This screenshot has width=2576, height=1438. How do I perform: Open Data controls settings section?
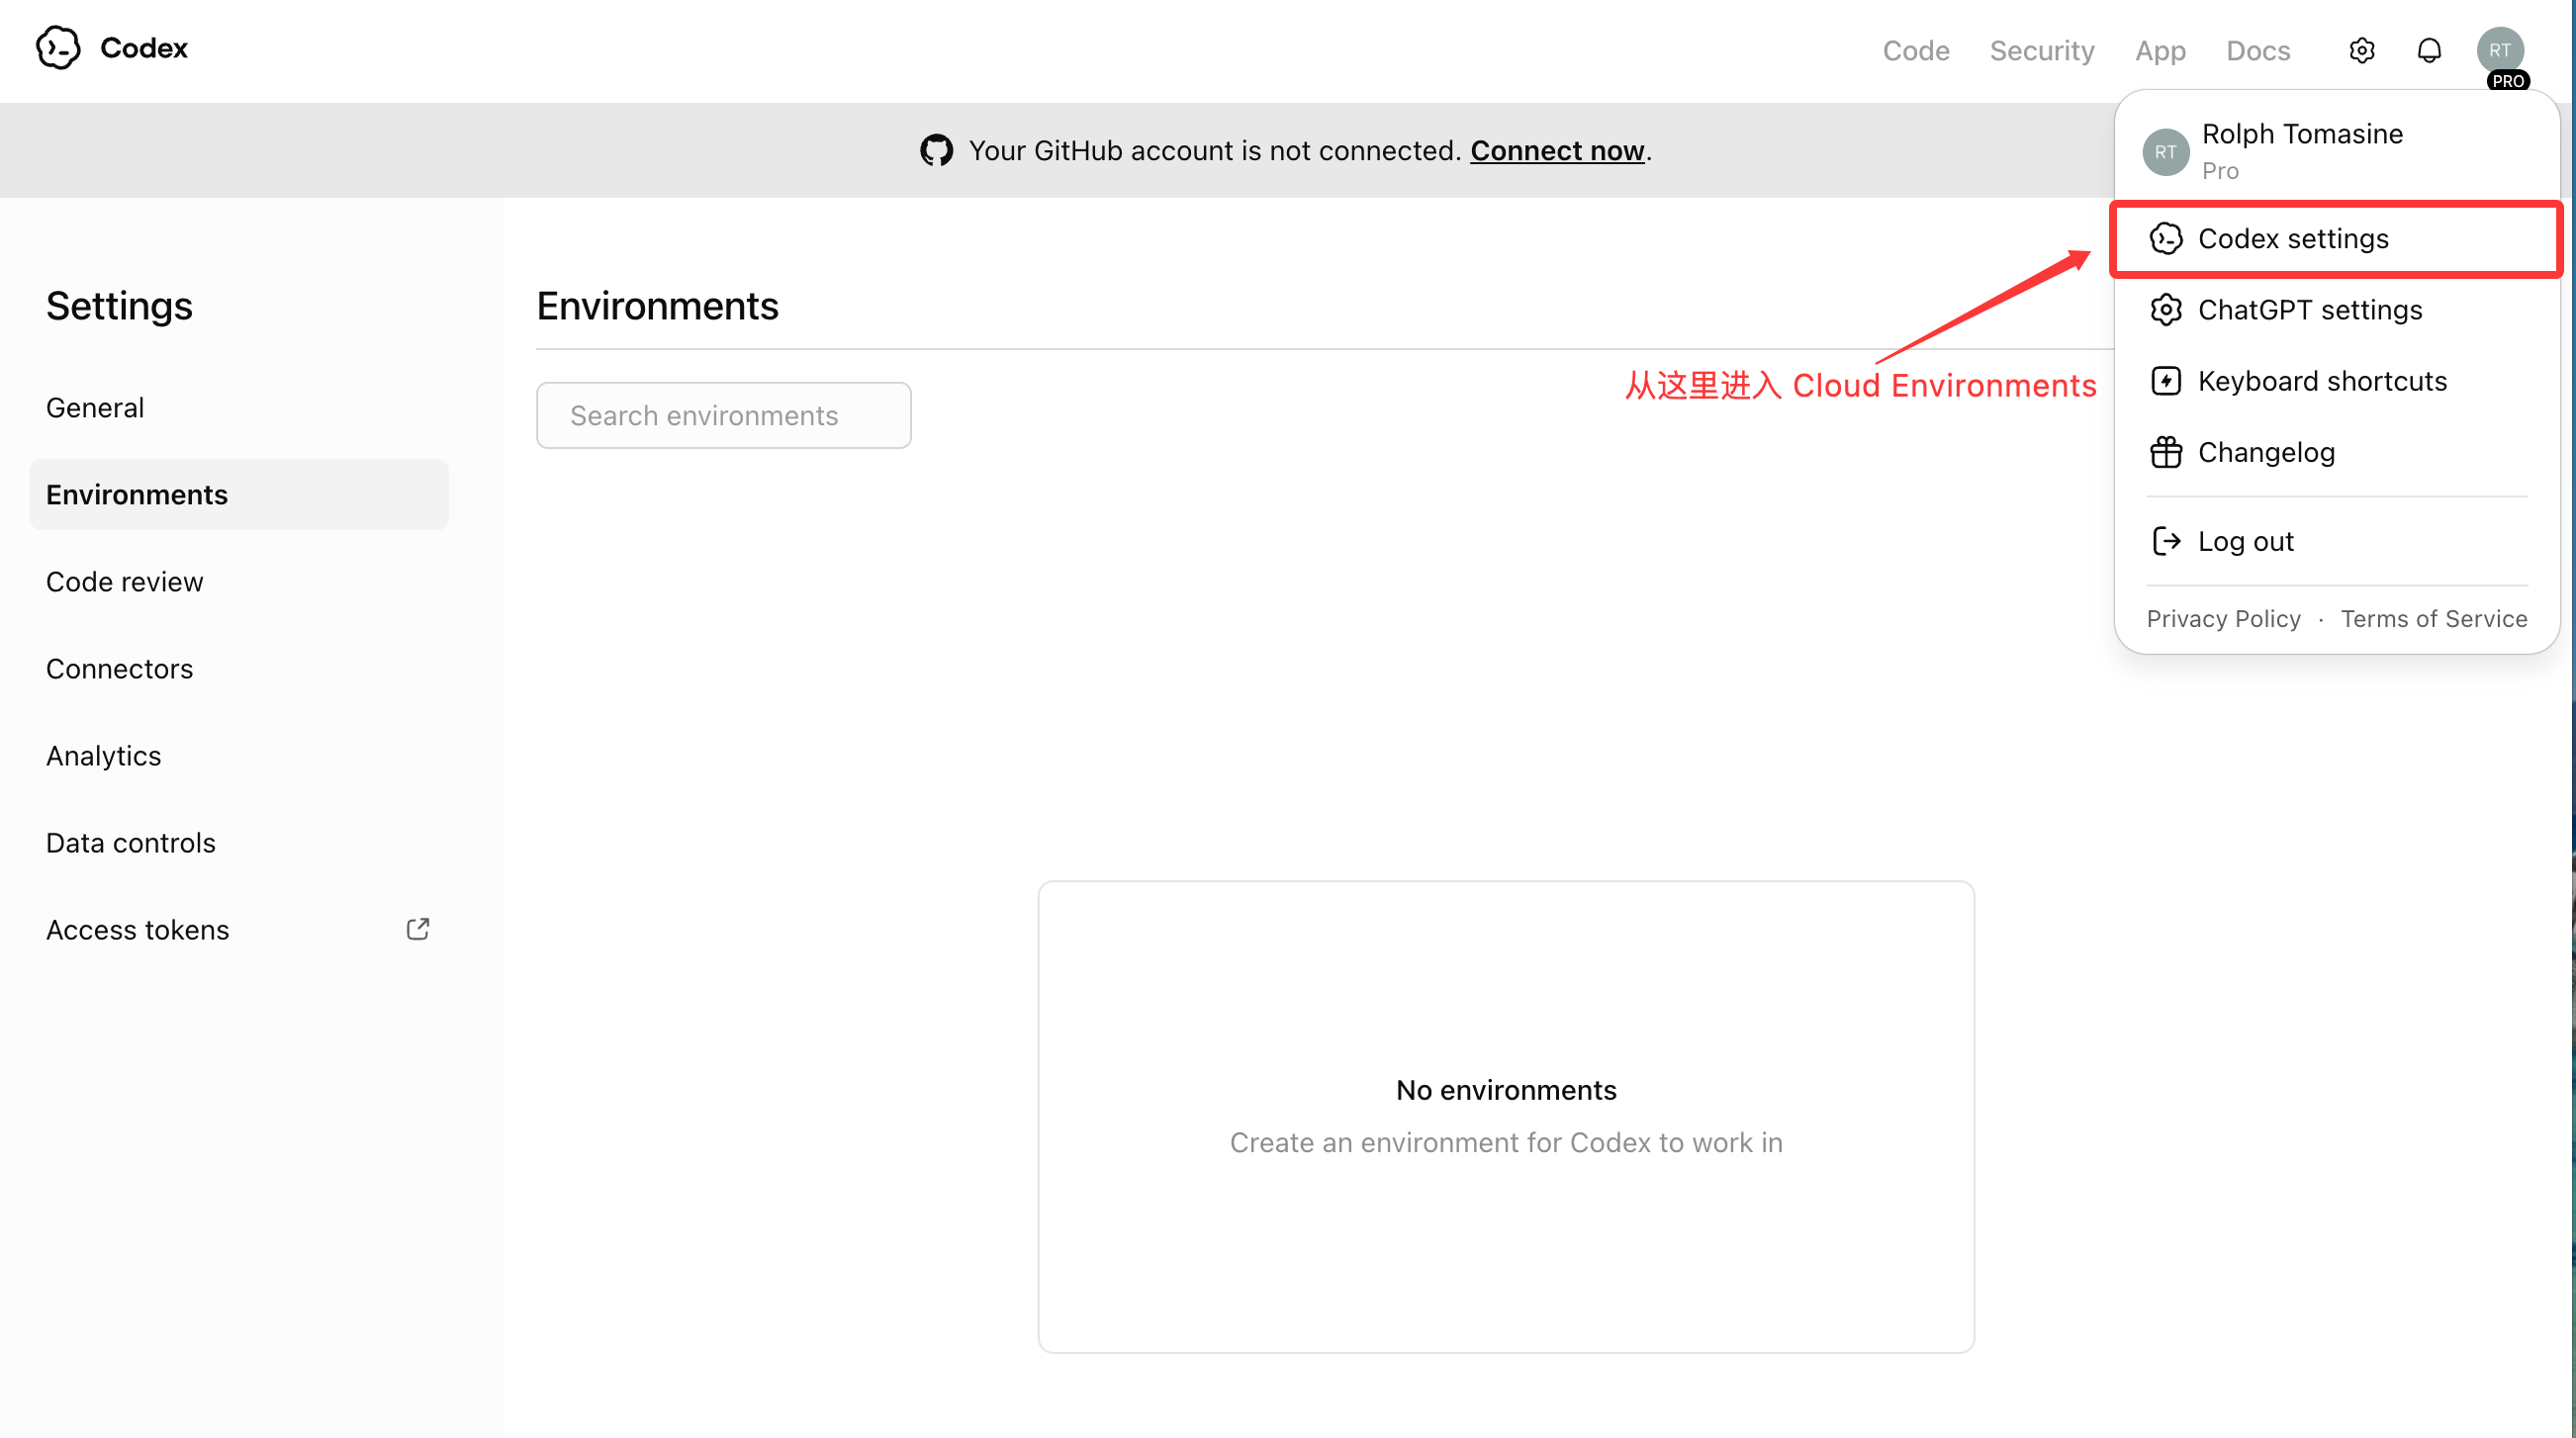coord(239,843)
